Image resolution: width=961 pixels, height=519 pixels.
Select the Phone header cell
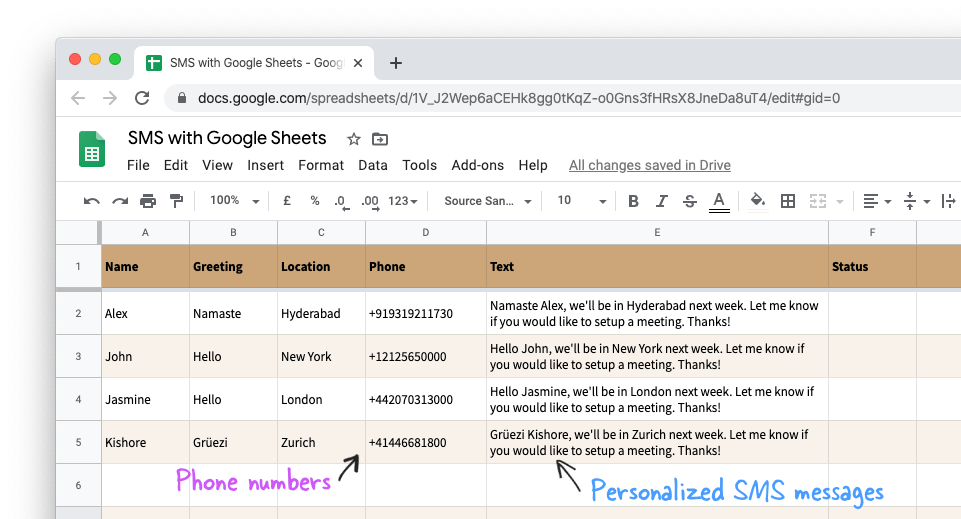click(x=426, y=267)
